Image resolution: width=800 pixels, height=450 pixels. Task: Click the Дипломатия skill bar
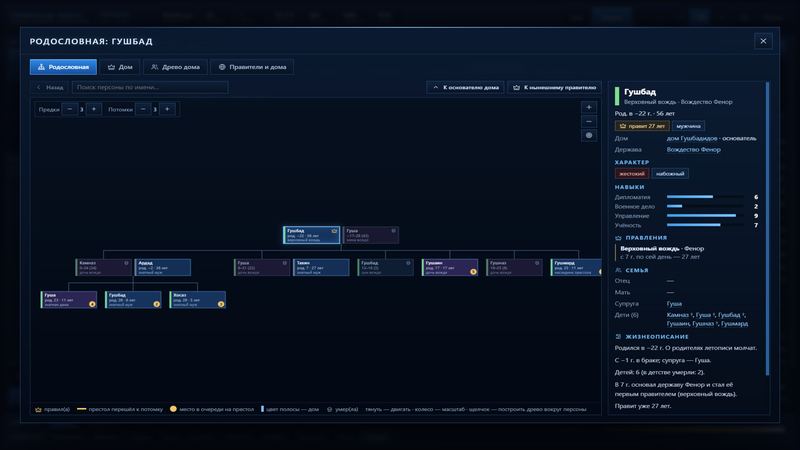pos(705,196)
